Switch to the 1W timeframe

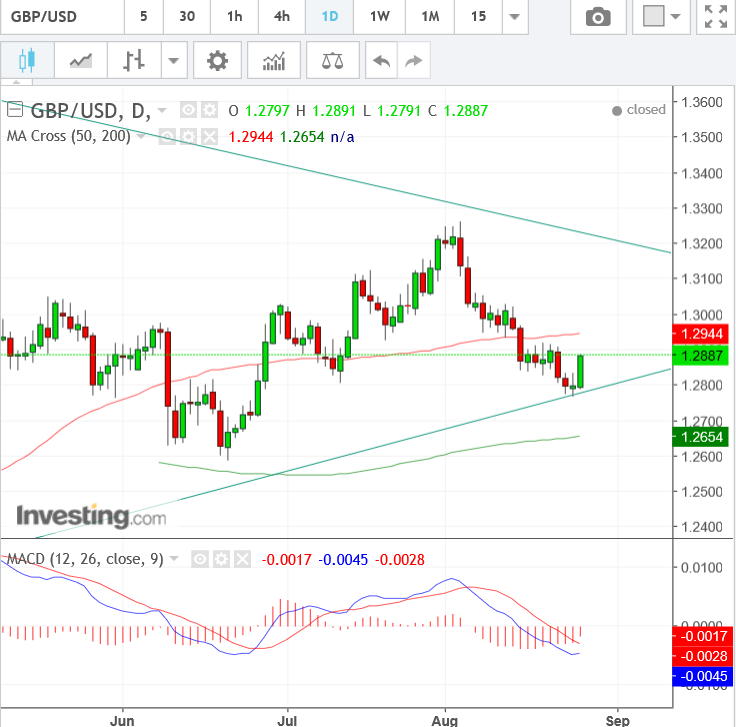(379, 17)
